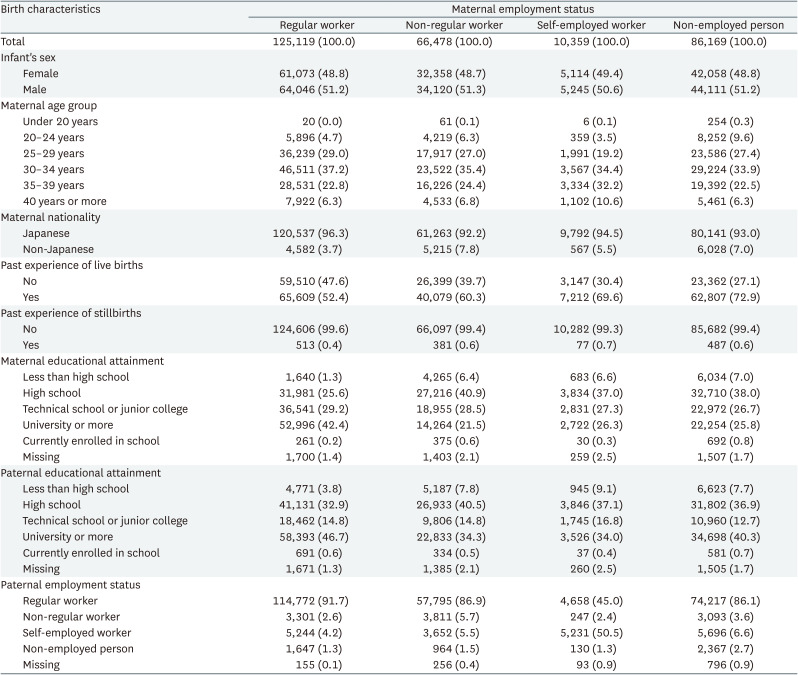The width and height of the screenshot is (798, 675).
Task: Click the 'Total' row label
Action: [15, 42]
